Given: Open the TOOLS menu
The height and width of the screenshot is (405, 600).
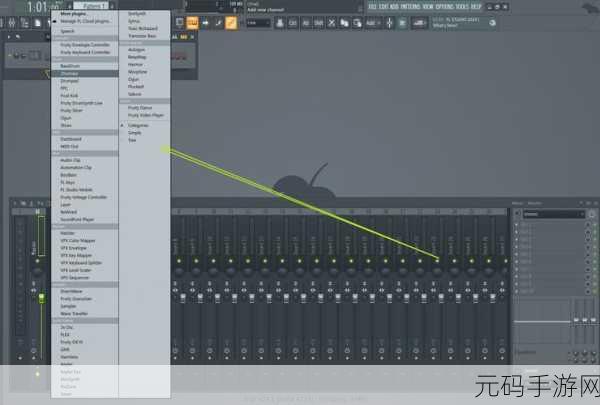Looking at the screenshot, I should point(462,7).
